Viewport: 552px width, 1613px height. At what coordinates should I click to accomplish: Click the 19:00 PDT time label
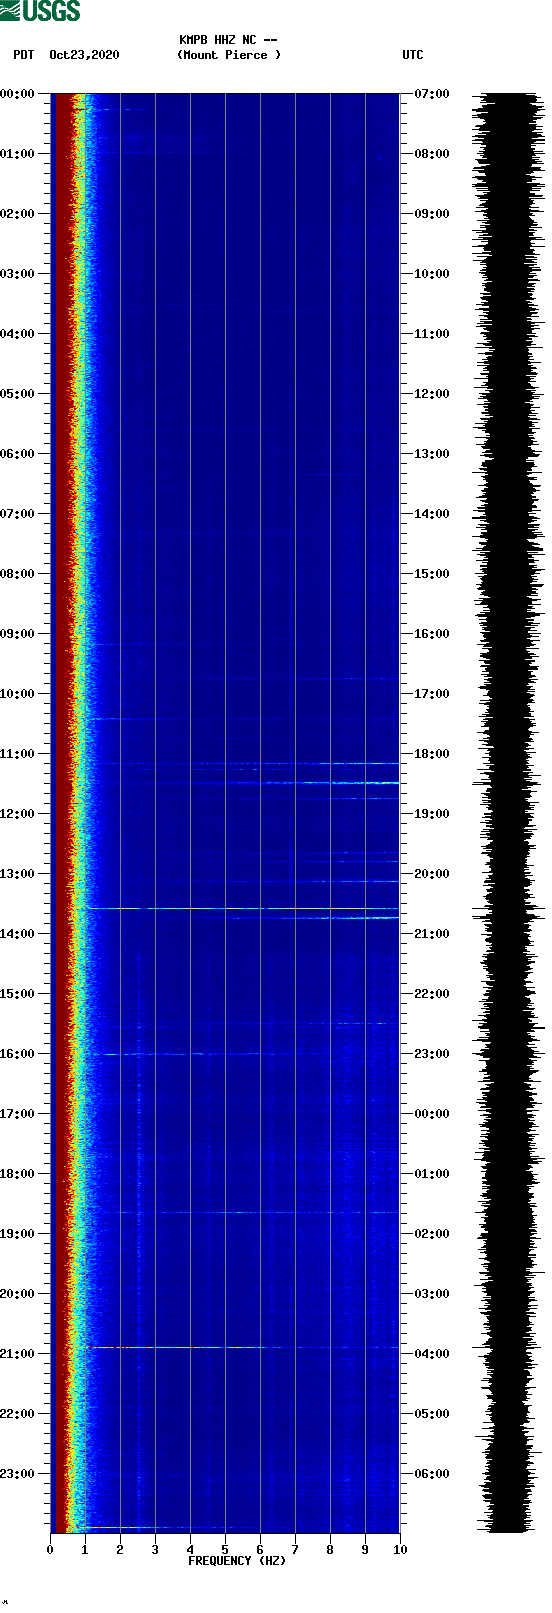17,1234
